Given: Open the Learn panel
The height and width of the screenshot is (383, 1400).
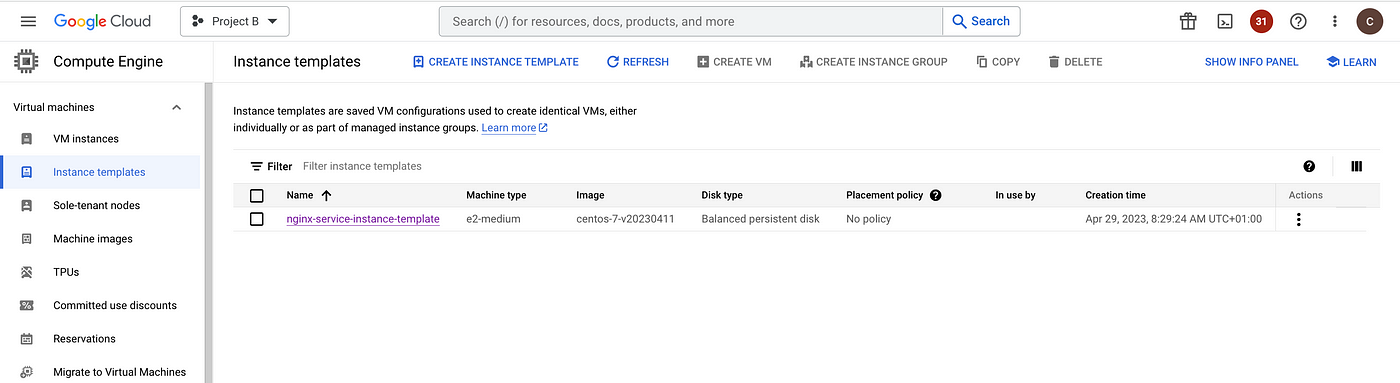Looking at the screenshot, I should point(1351,62).
